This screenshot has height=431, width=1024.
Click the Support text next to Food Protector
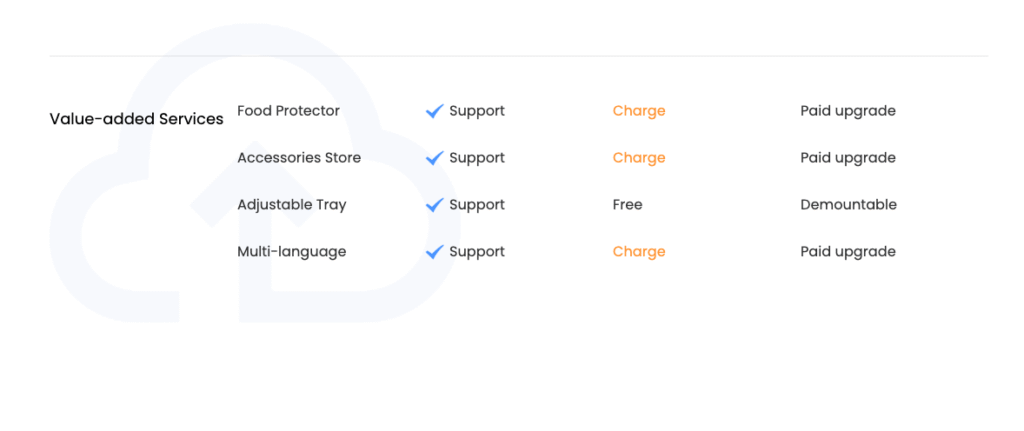pos(477,111)
